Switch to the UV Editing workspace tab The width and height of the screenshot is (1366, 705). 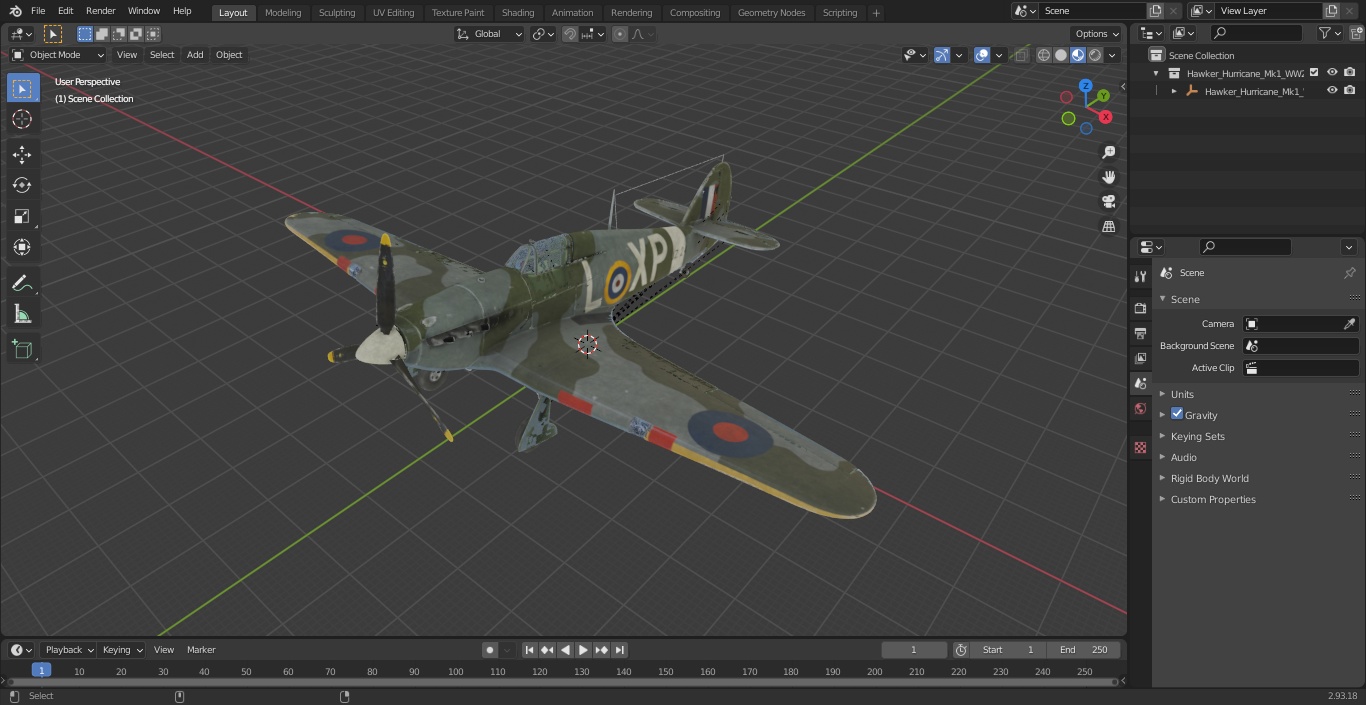[x=393, y=12]
